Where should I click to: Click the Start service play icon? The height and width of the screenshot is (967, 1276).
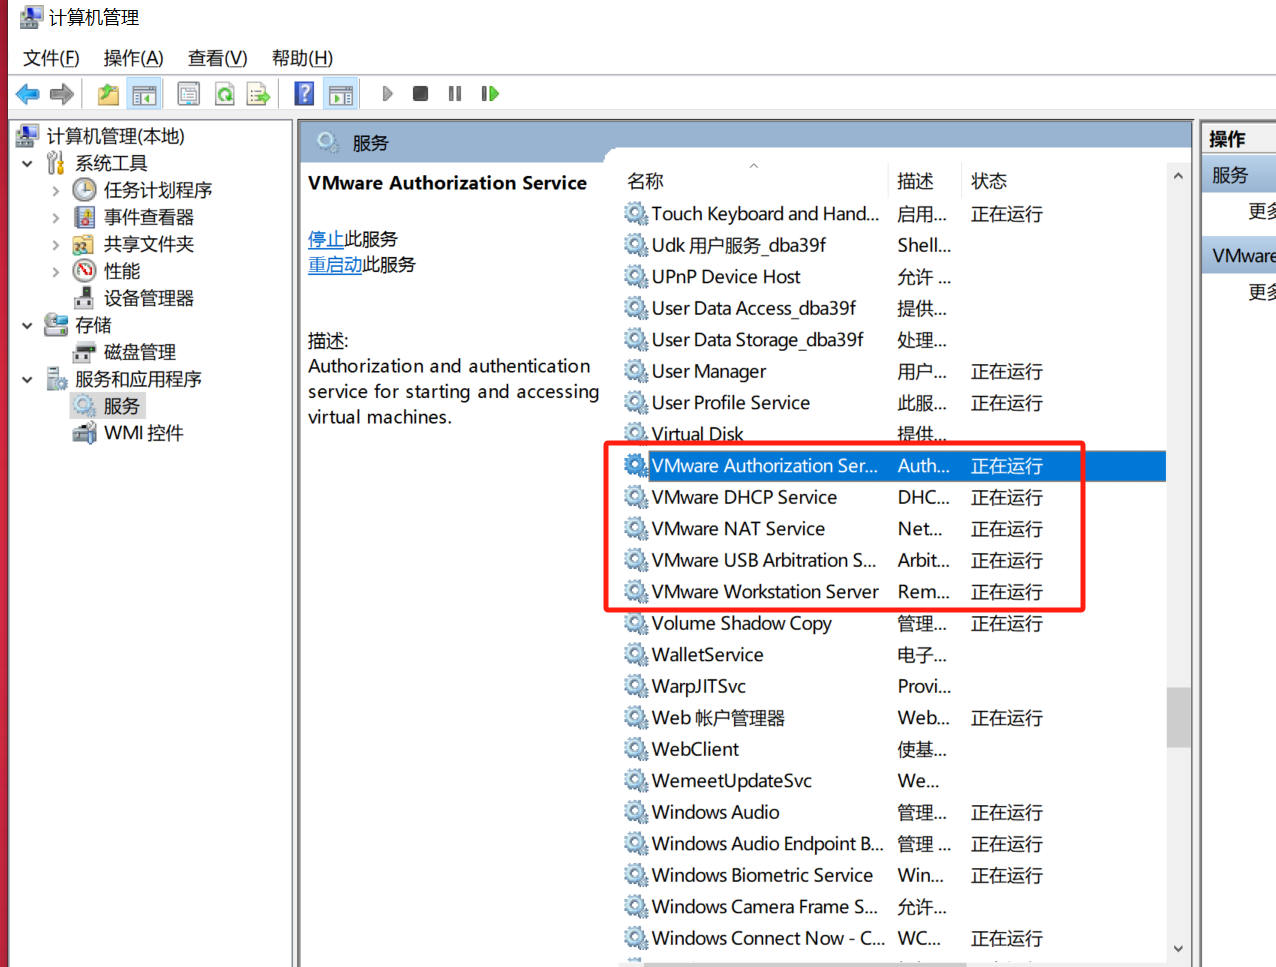(387, 94)
